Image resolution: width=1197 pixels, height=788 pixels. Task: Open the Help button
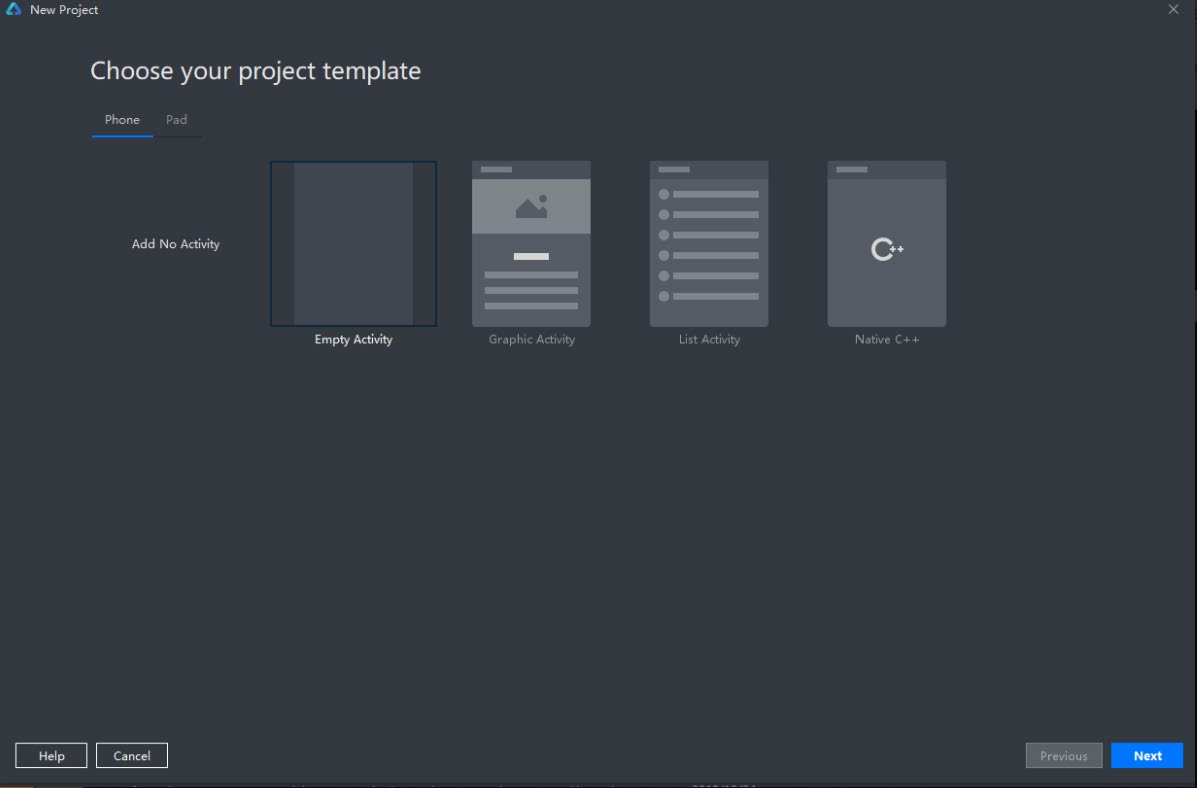[x=51, y=755]
